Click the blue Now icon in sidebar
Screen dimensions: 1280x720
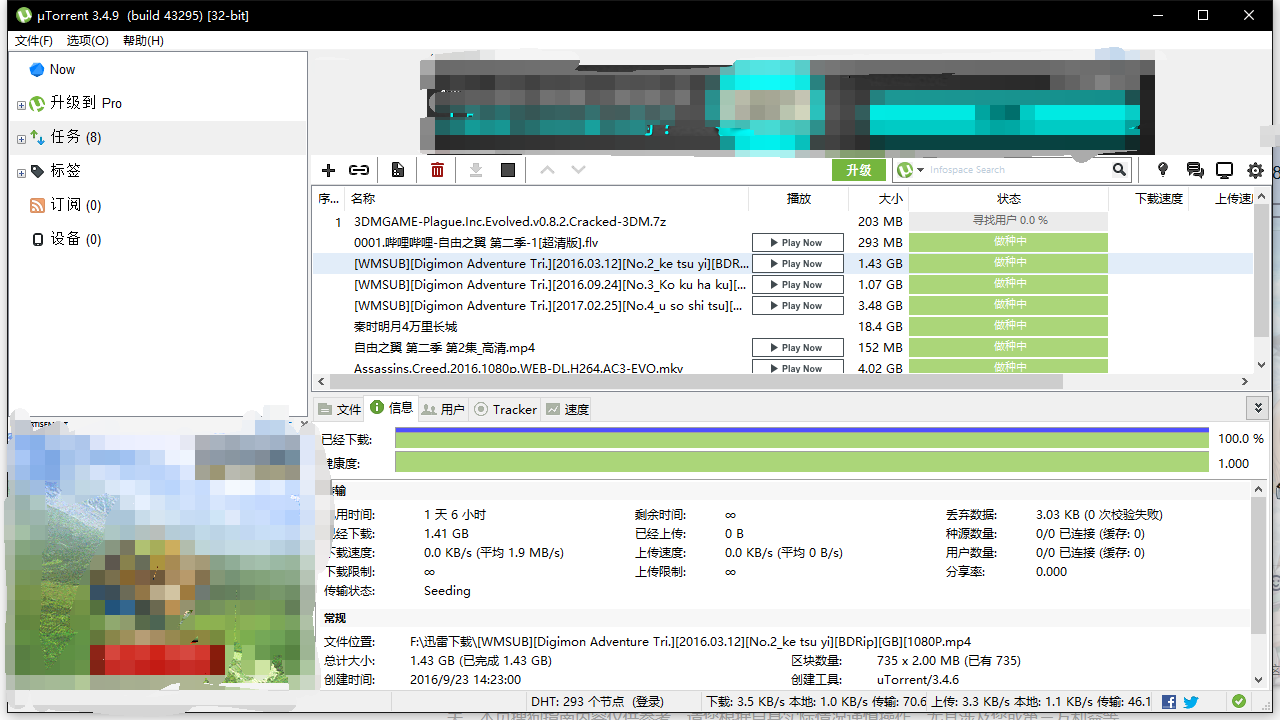point(37,69)
